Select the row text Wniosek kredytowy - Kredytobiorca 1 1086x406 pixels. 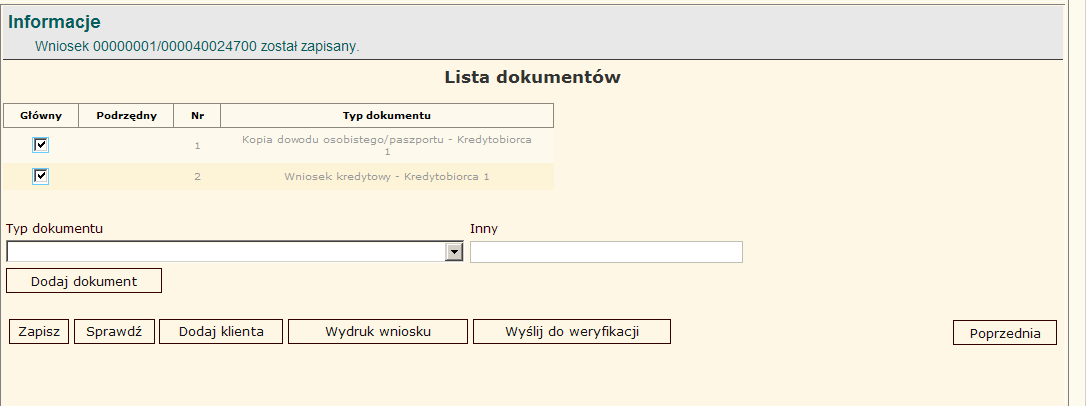pyautogui.click(x=387, y=177)
